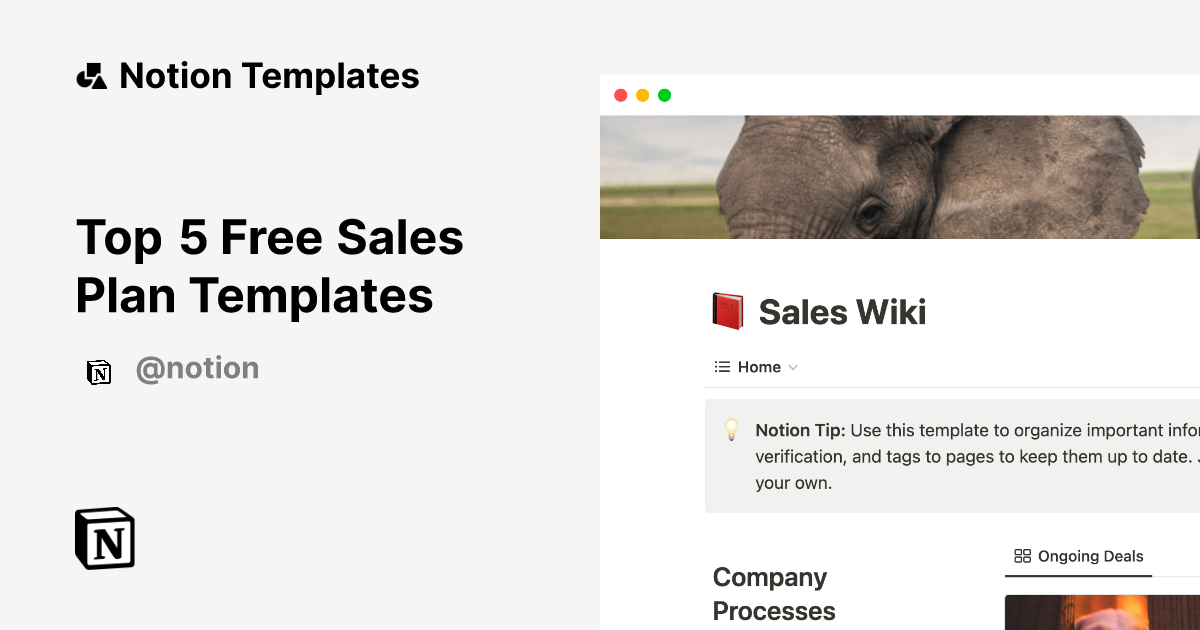The width and height of the screenshot is (1200, 630).
Task: Click the Sales Wiki page title
Action: [842, 312]
